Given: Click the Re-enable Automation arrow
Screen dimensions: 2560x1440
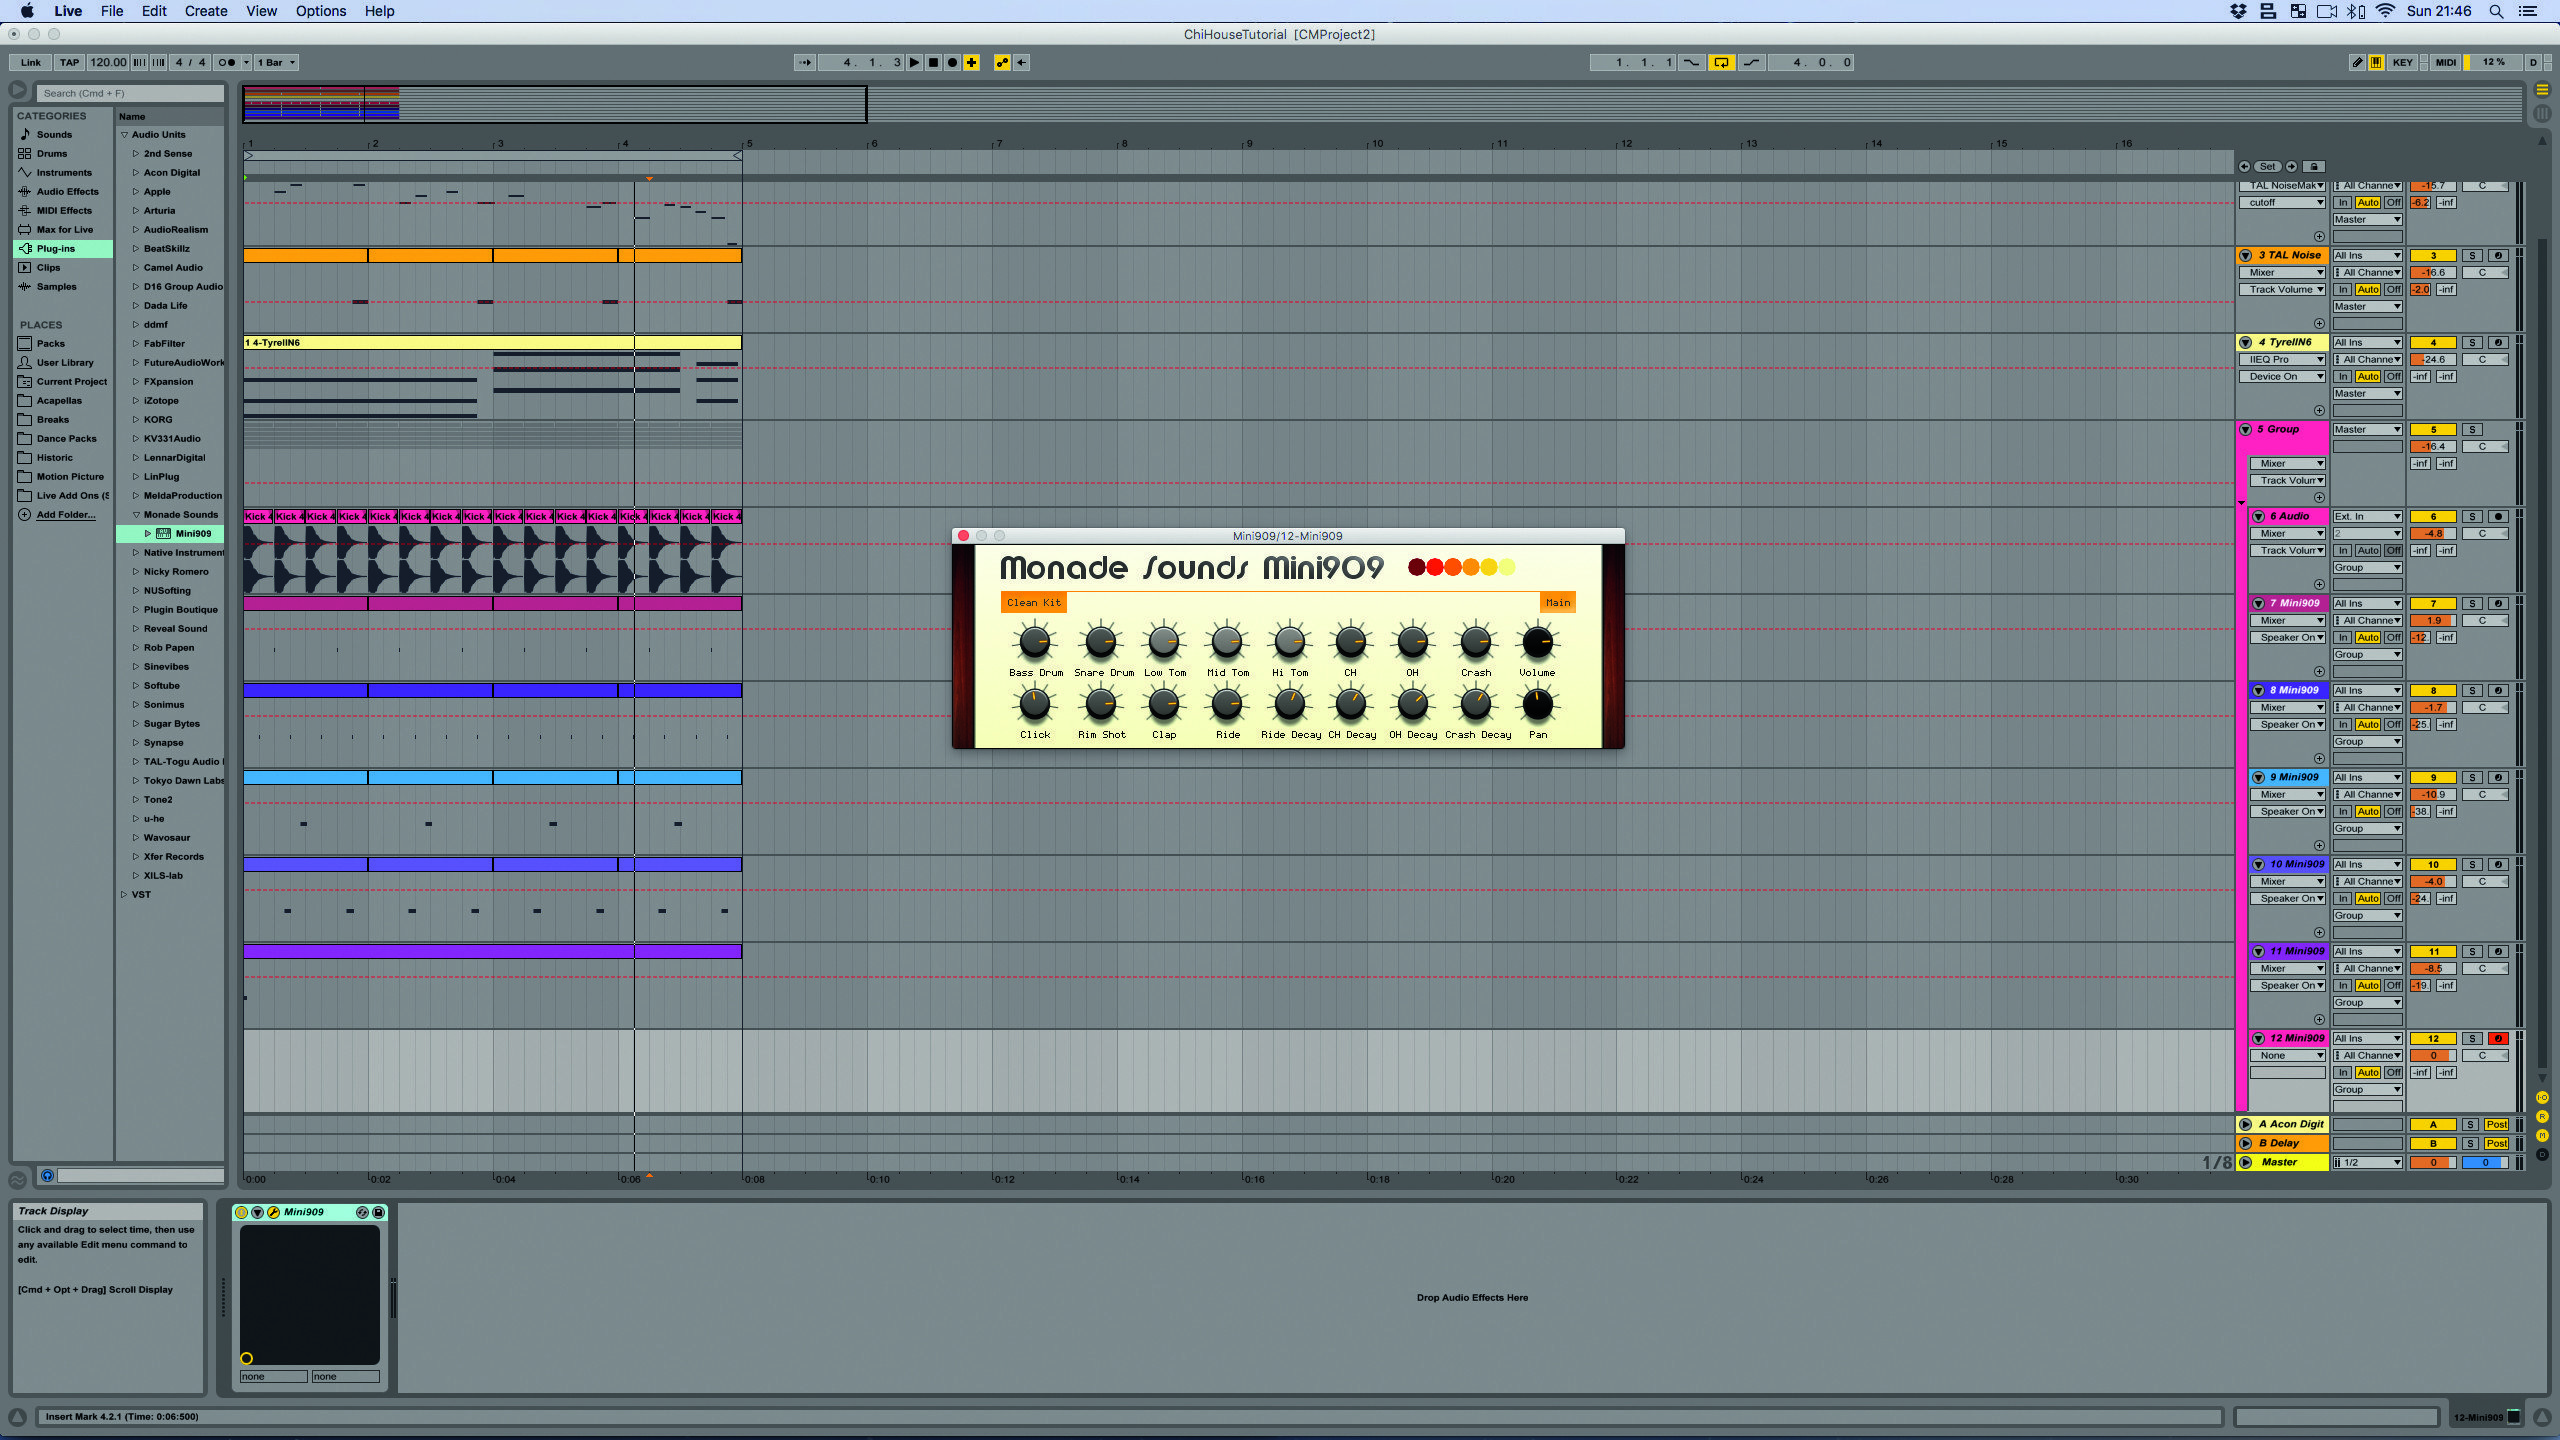Looking at the screenshot, I should [1021, 62].
